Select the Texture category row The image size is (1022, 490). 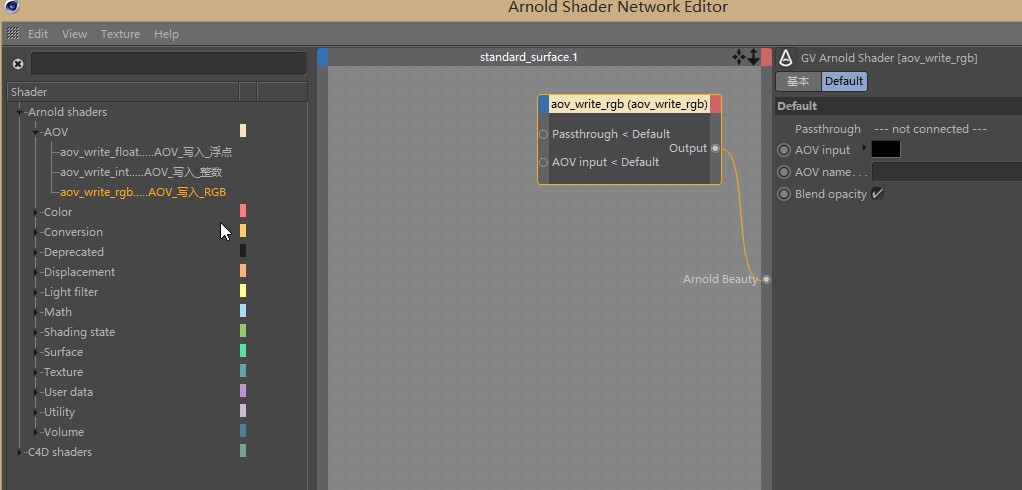[x=63, y=372]
